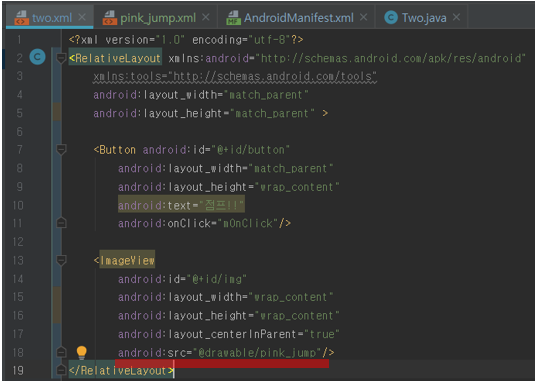The height and width of the screenshot is (381, 535).
Task: Click line number 10 in the gutter
Action: (18, 205)
